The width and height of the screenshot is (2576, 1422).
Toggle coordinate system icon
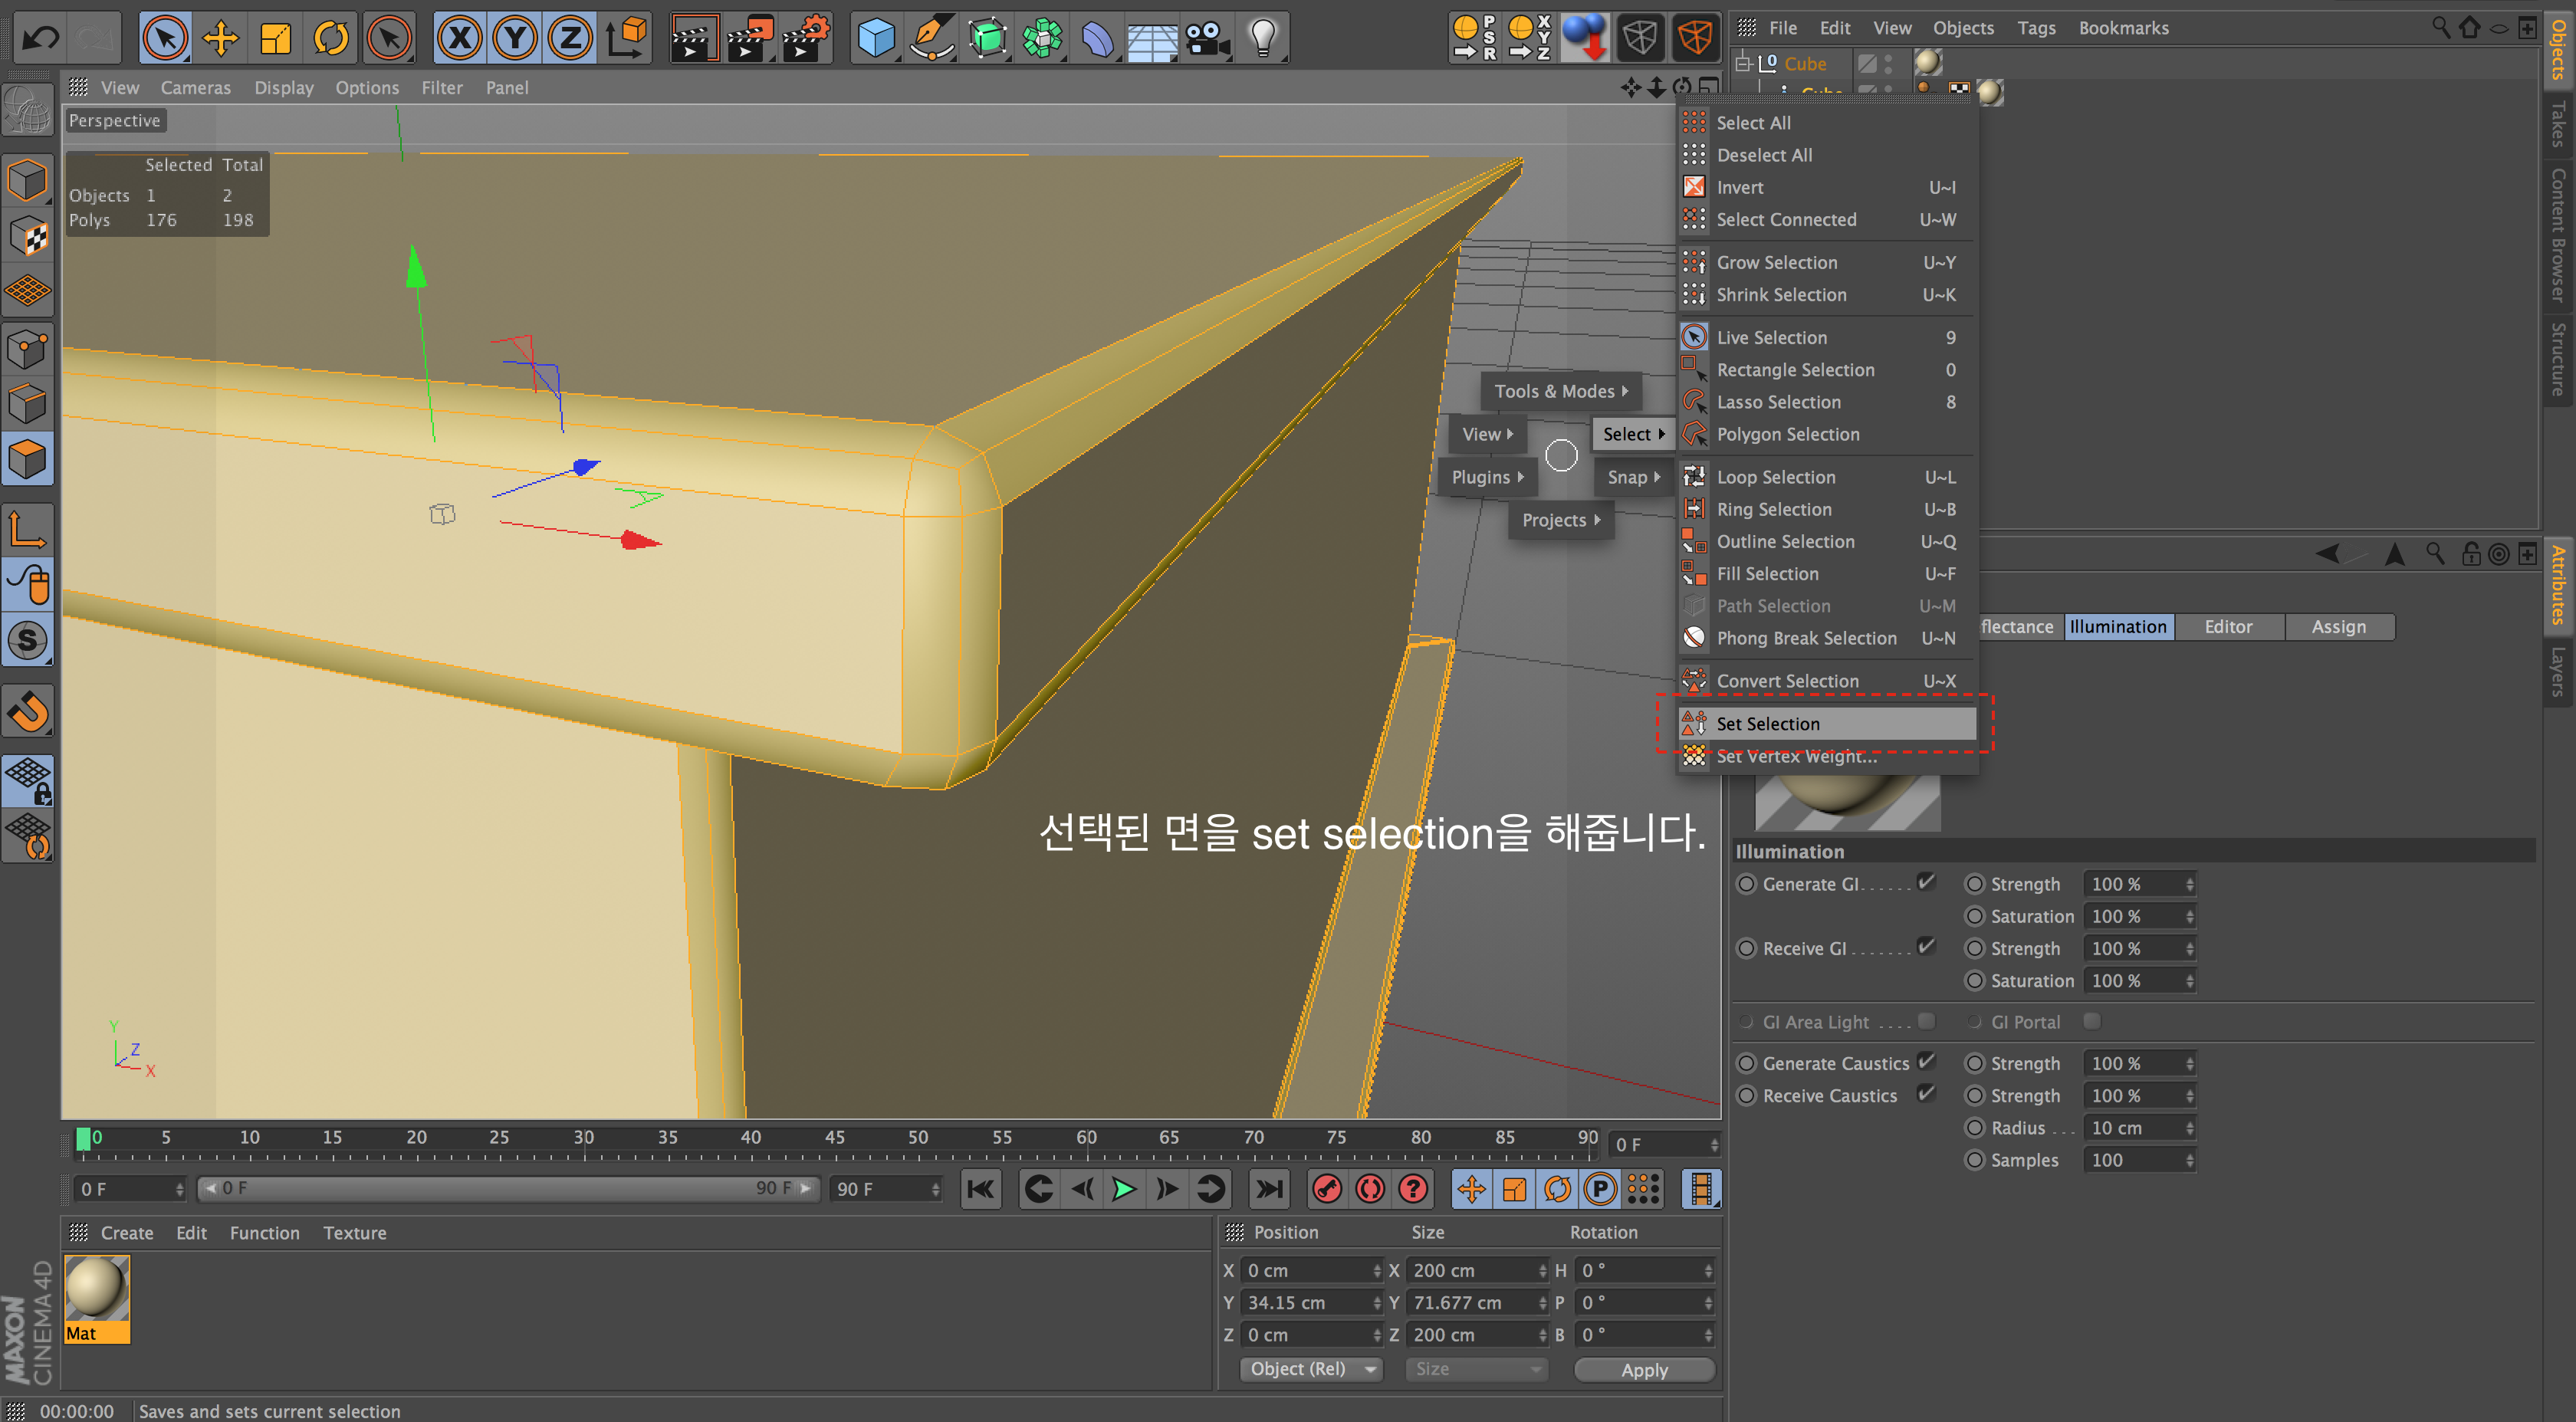[x=626, y=38]
